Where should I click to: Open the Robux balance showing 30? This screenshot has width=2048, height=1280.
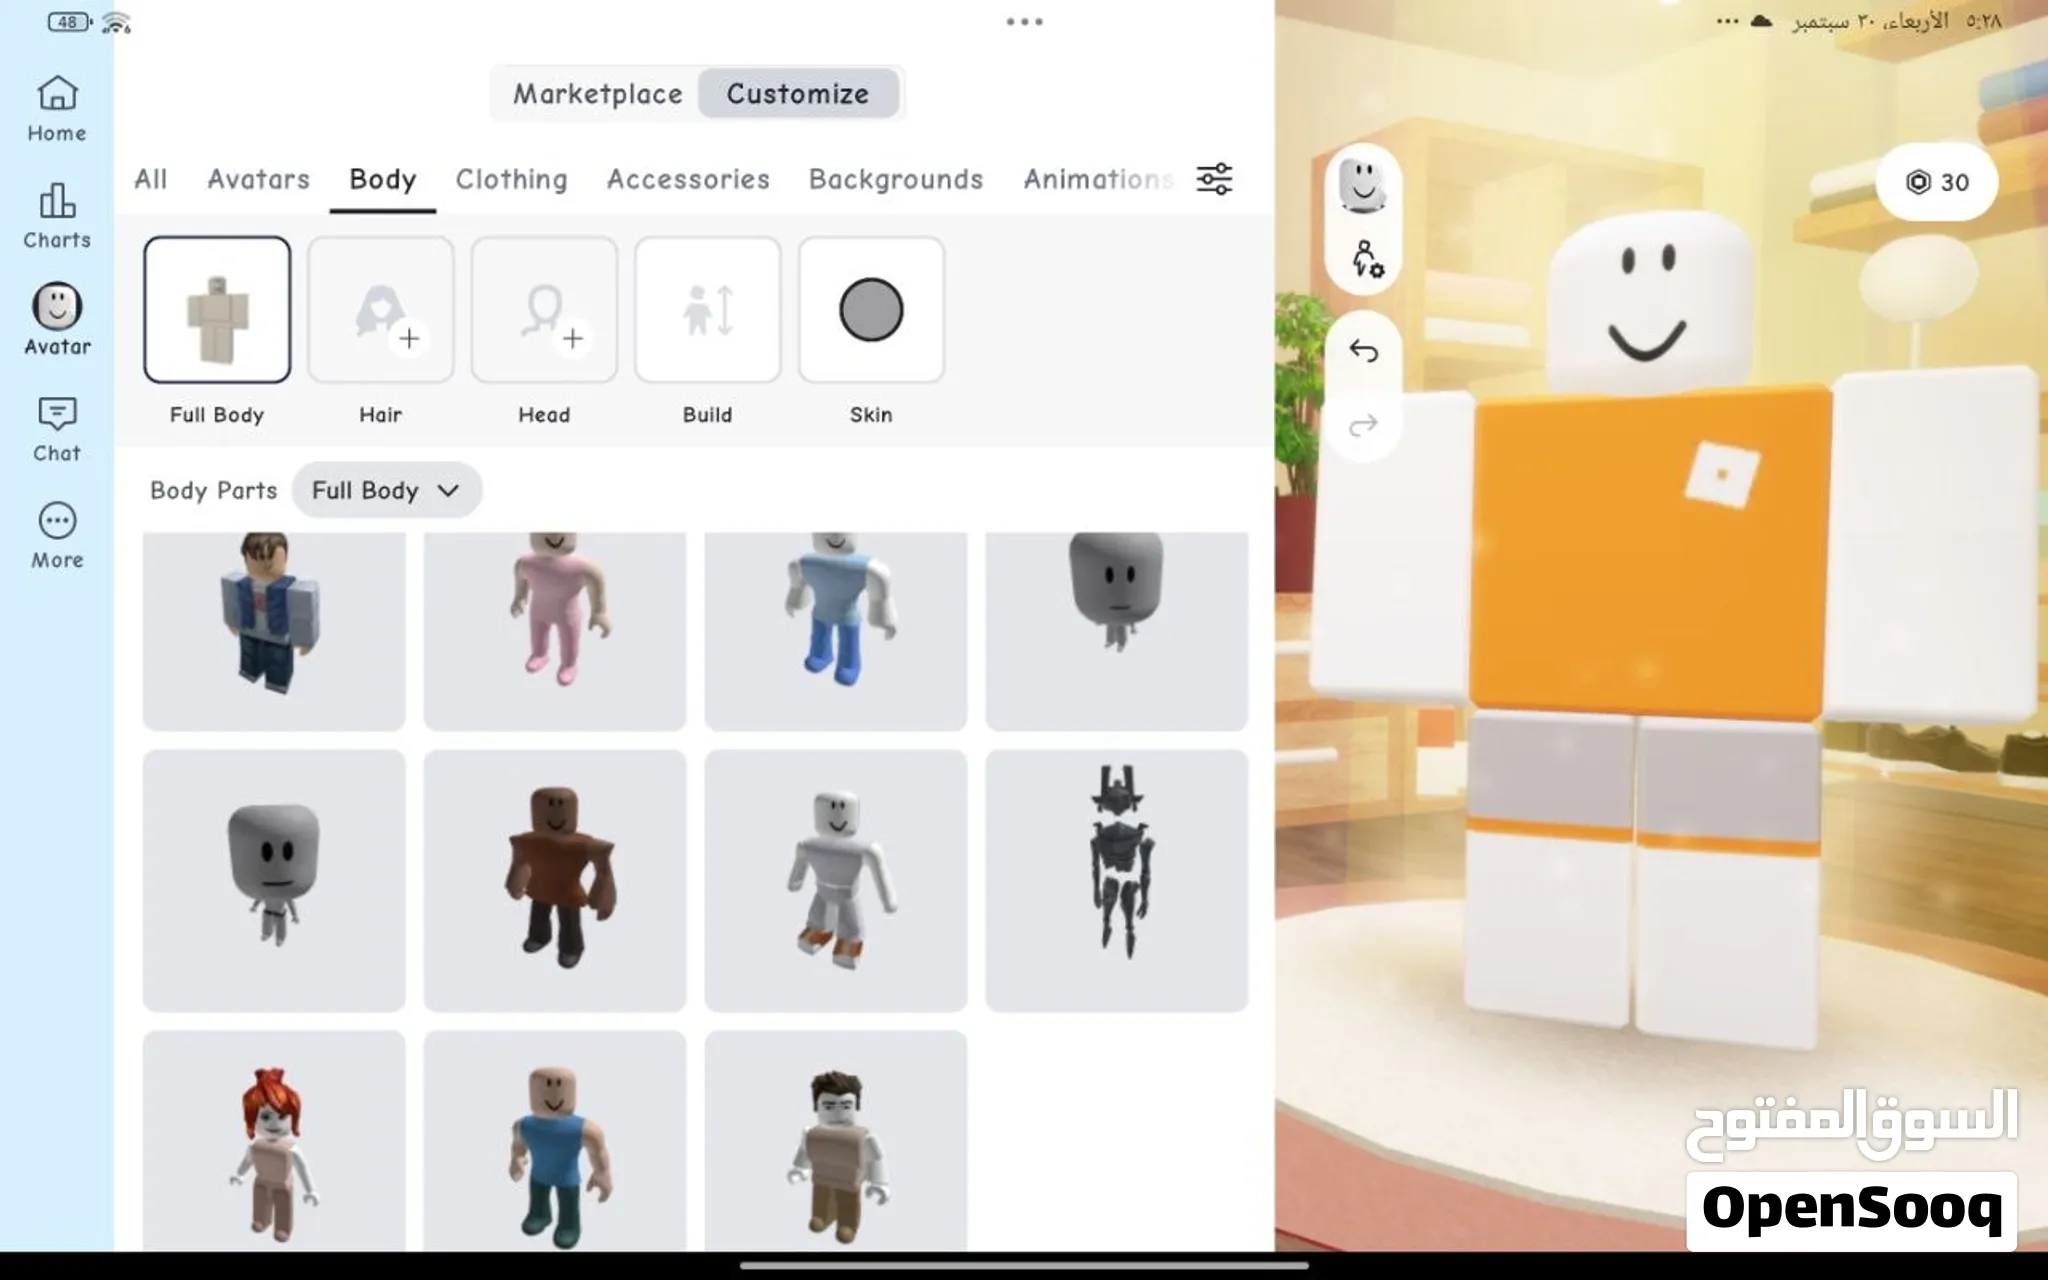[x=1937, y=182]
